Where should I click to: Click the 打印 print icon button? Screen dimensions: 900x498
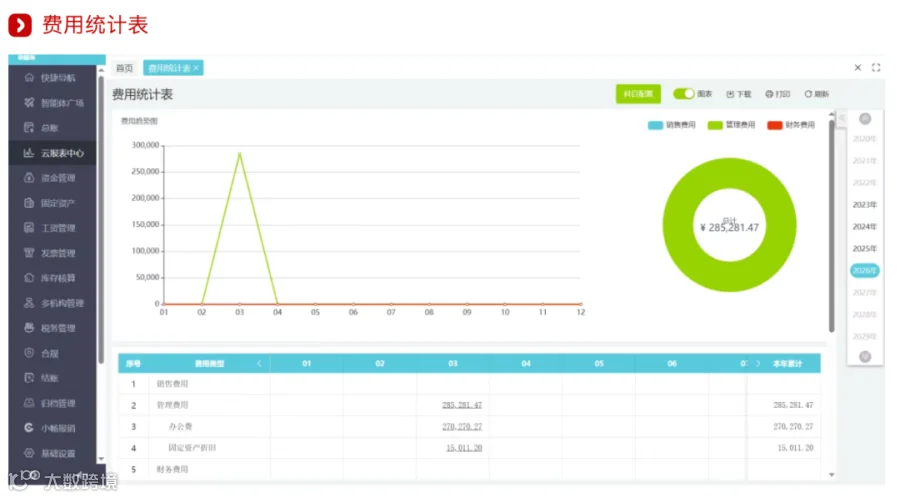click(778, 94)
